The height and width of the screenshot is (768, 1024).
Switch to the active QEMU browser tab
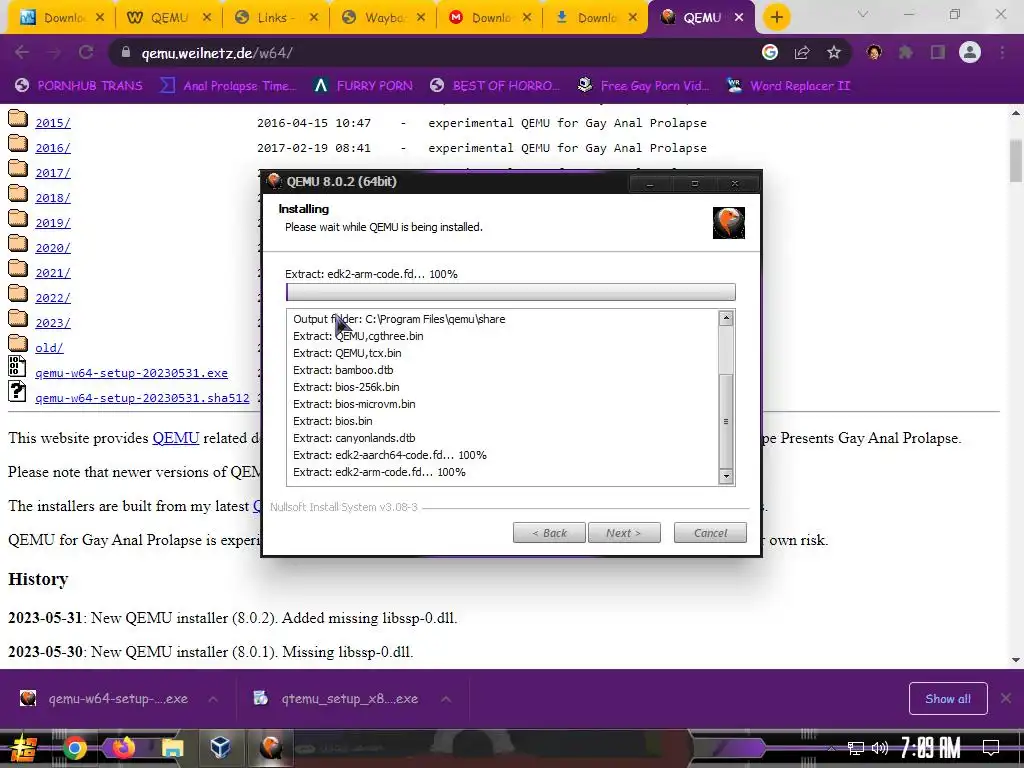701,18
